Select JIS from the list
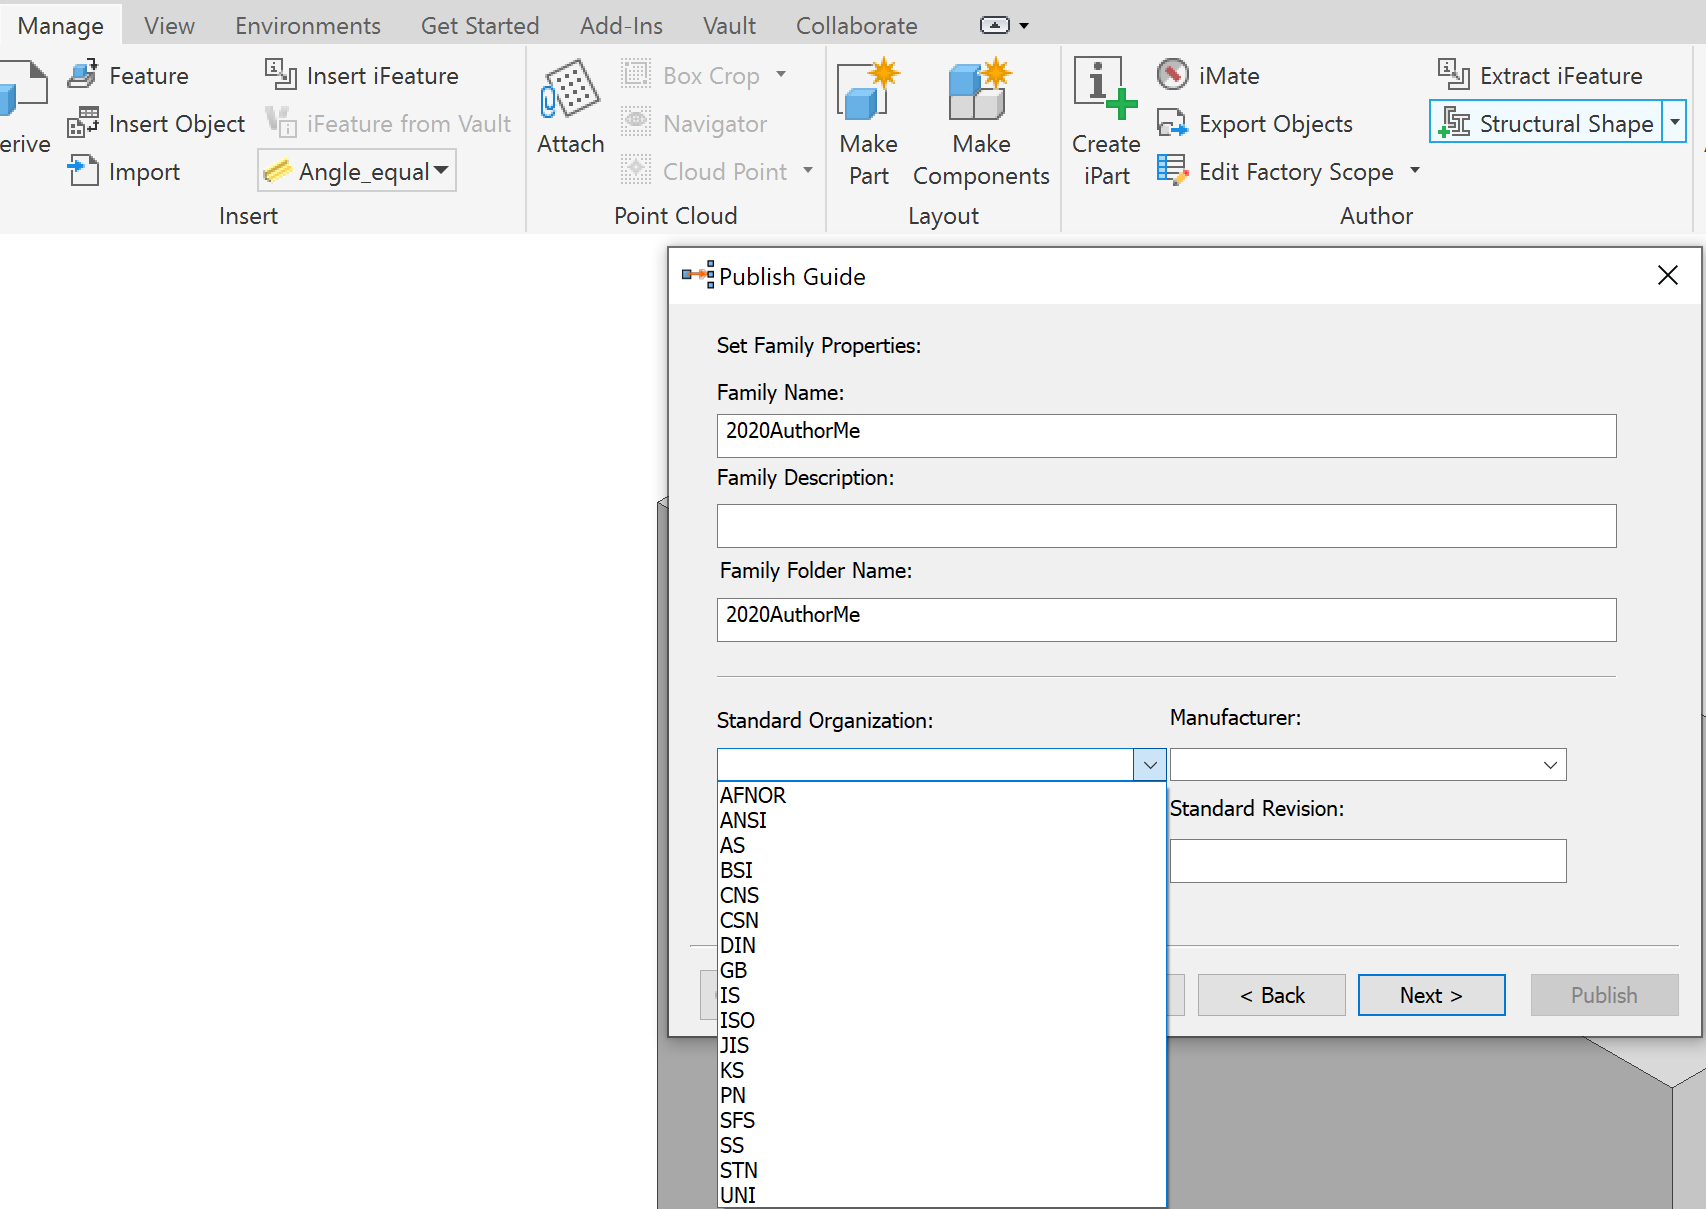This screenshot has width=1706, height=1209. tap(942, 1045)
